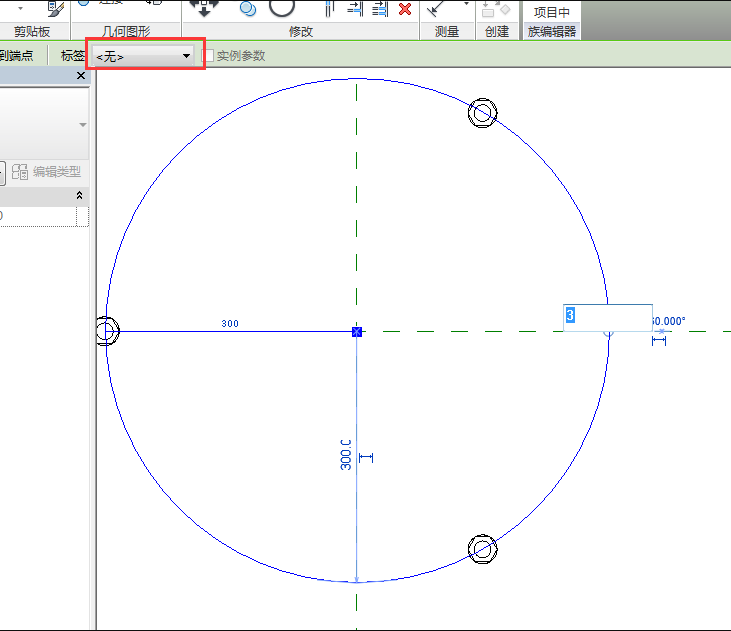Open the 标签 <无> dropdown

point(145,56)
